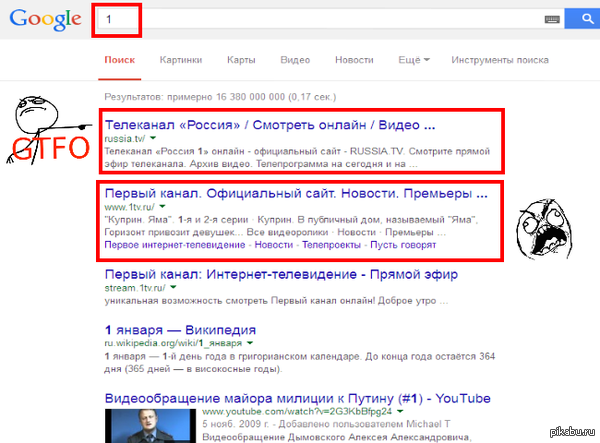Expand arrow next to www.1tv.ru/ URL
Image resolution: width=600 pixels, height=443 pixels.
click(x=162, y=207)
